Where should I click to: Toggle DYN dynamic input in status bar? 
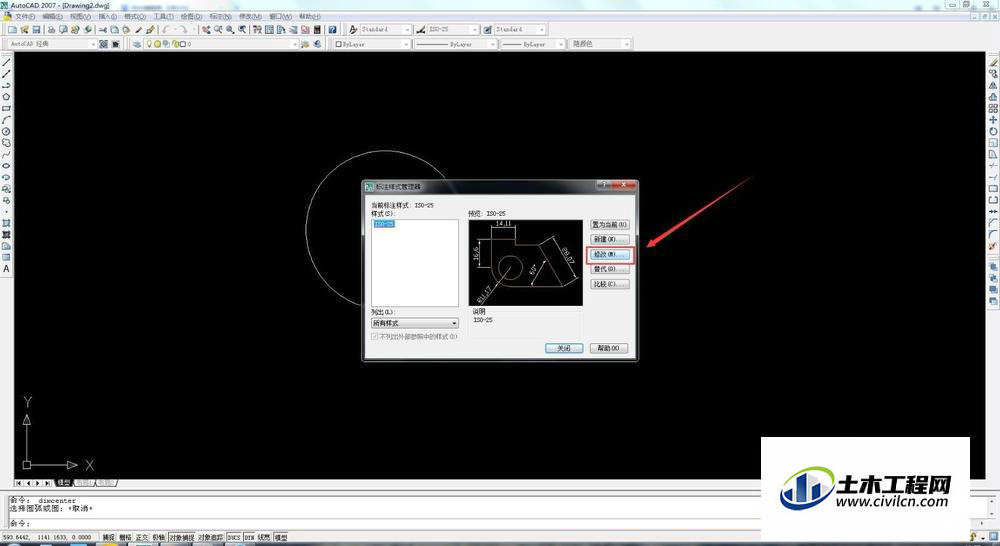click(x=249, y=538)
